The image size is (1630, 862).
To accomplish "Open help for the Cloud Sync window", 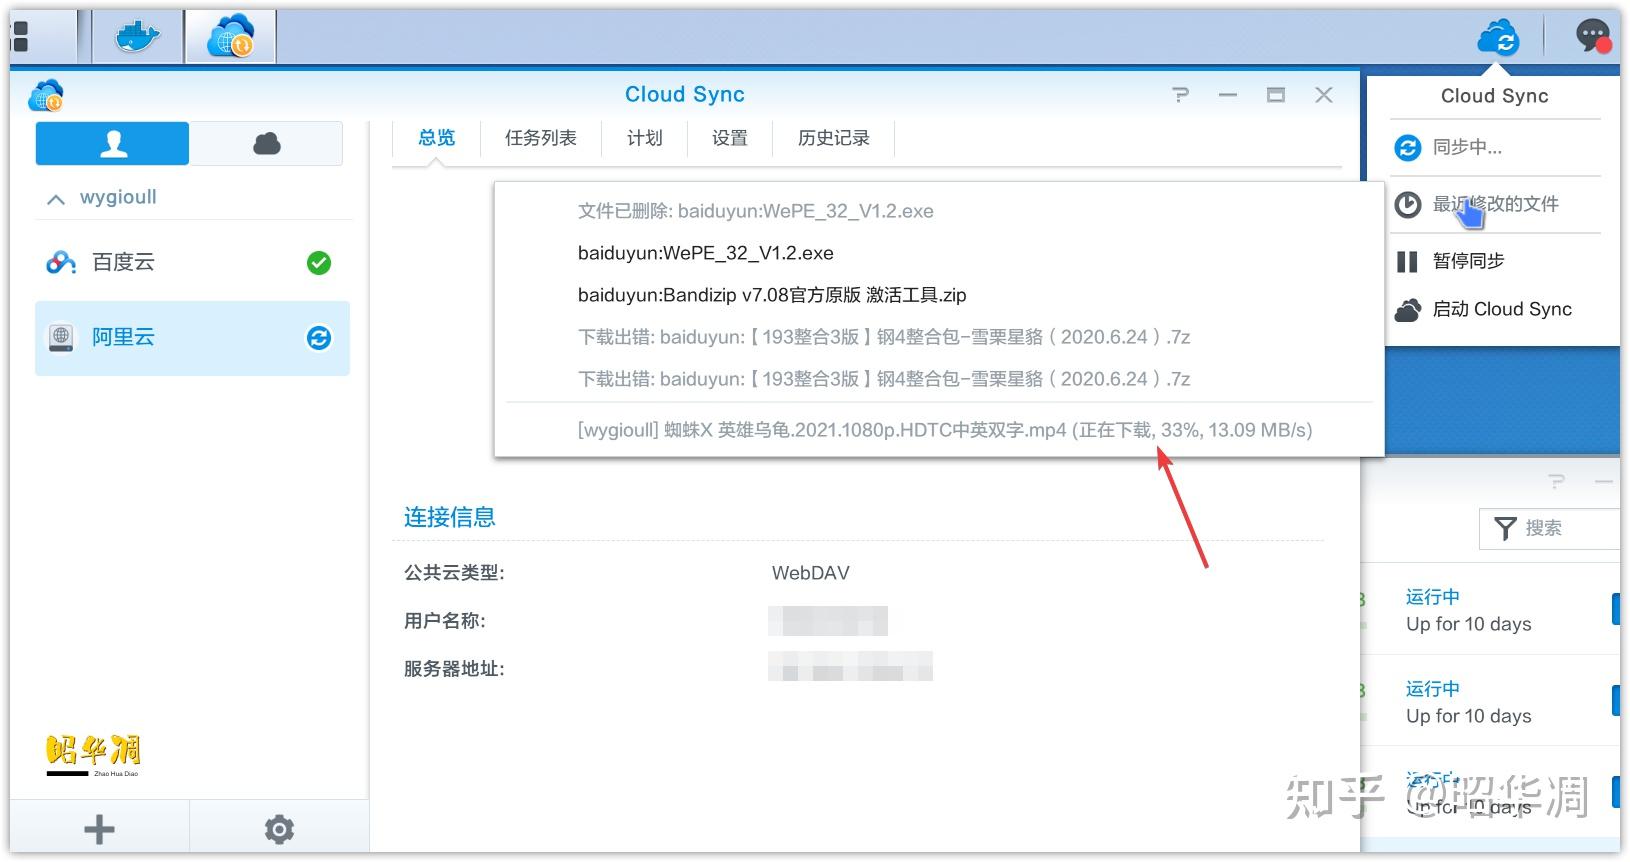I will click(1181, 95).
